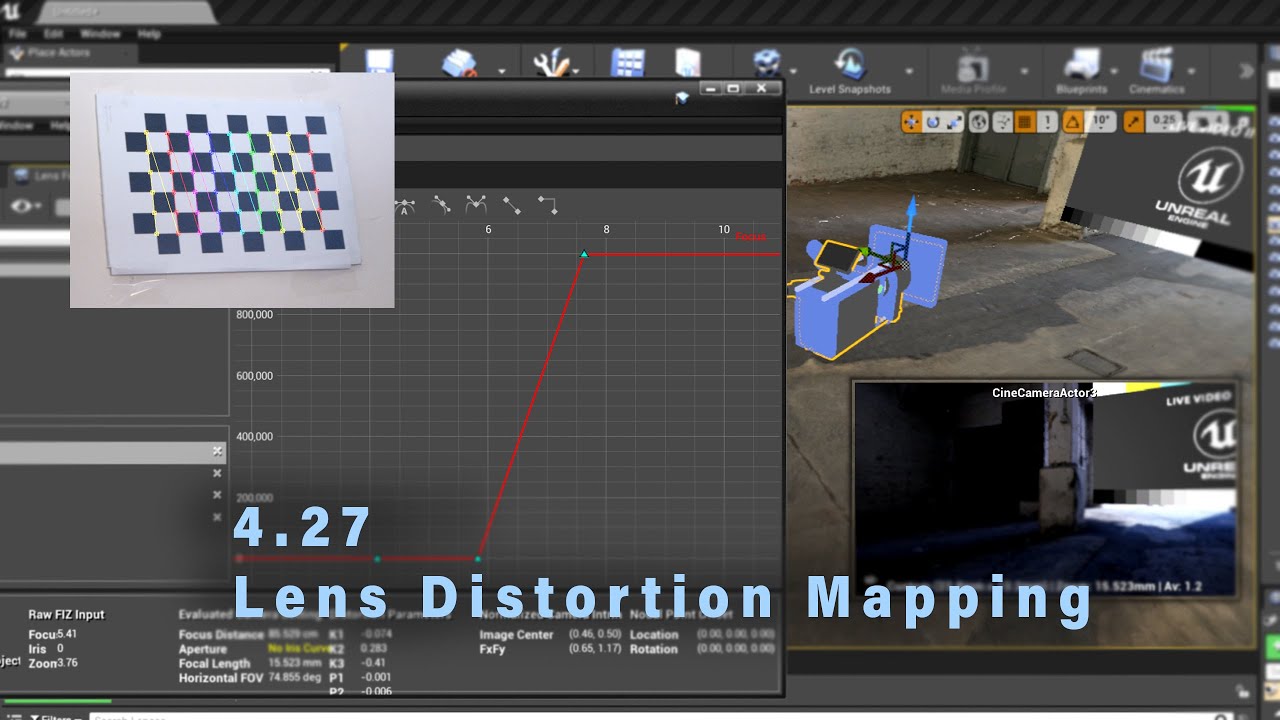
Task: Remove the fourth list row with its X
Action: [x=217, y=518]
